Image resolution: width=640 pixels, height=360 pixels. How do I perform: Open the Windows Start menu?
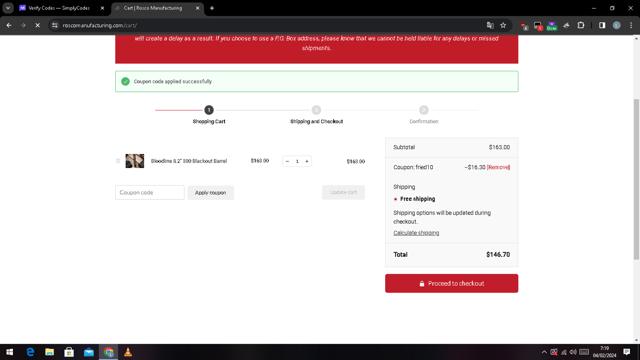click(9, 352)
